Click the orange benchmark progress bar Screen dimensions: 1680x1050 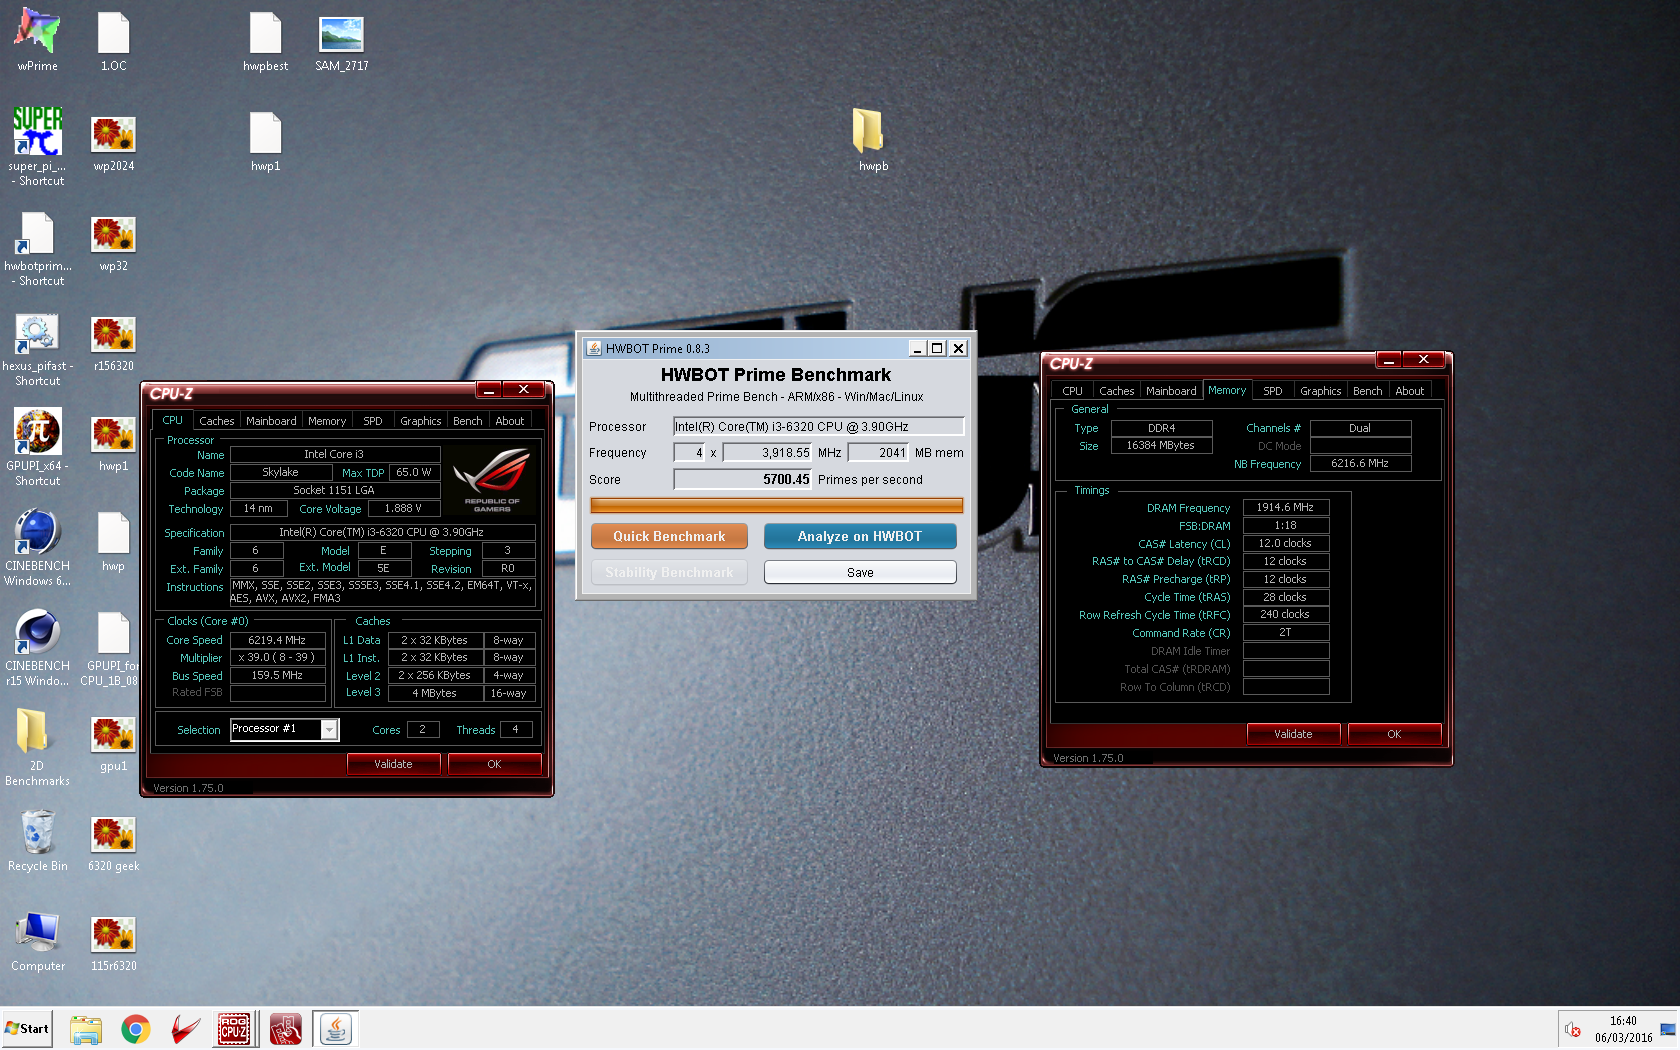(x=777, y=506)
